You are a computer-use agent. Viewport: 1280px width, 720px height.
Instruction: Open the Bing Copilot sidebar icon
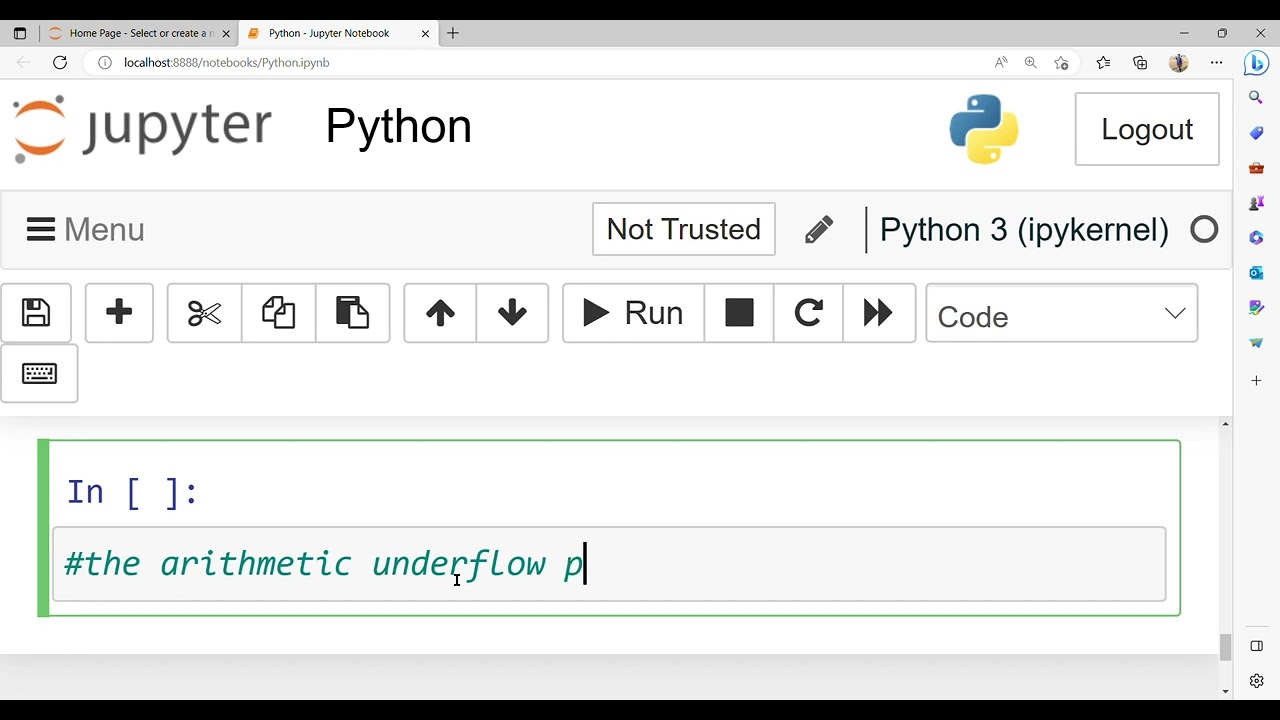(x=1256, y=62)
